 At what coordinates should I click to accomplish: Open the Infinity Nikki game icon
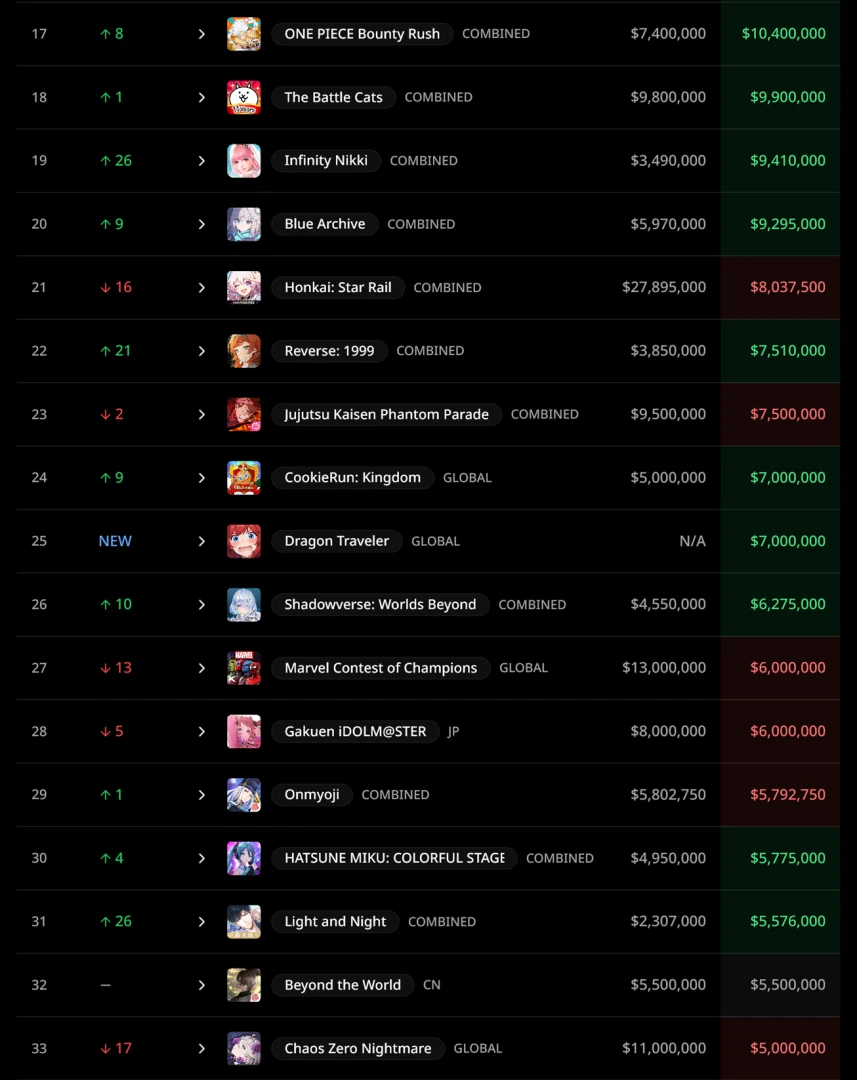click(x=244, y=161)
